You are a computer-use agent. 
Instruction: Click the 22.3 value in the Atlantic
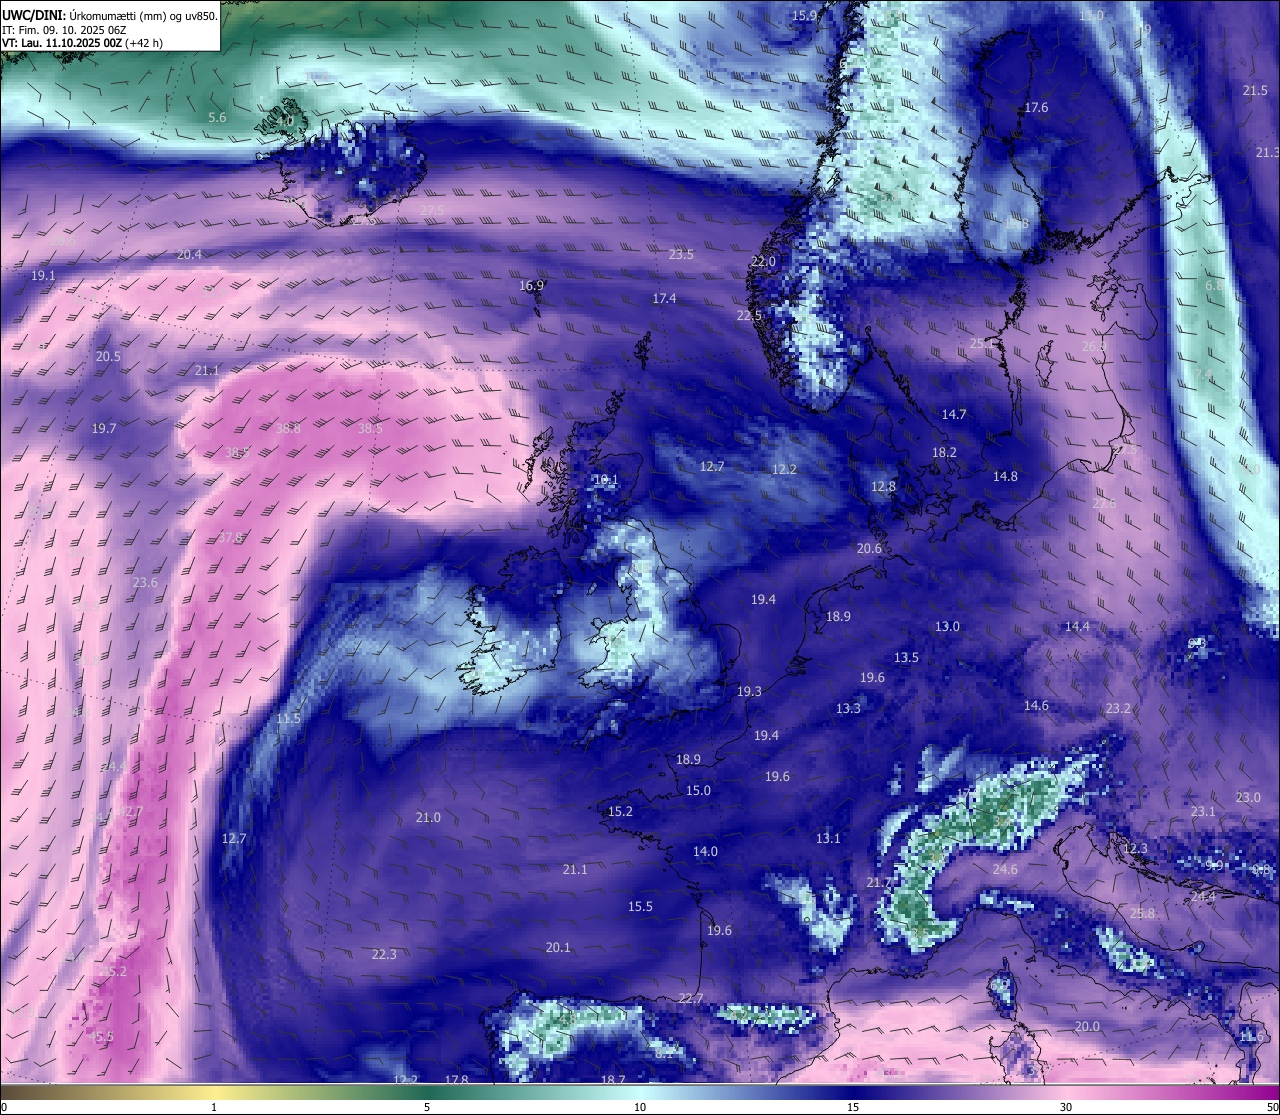(384, 954)
